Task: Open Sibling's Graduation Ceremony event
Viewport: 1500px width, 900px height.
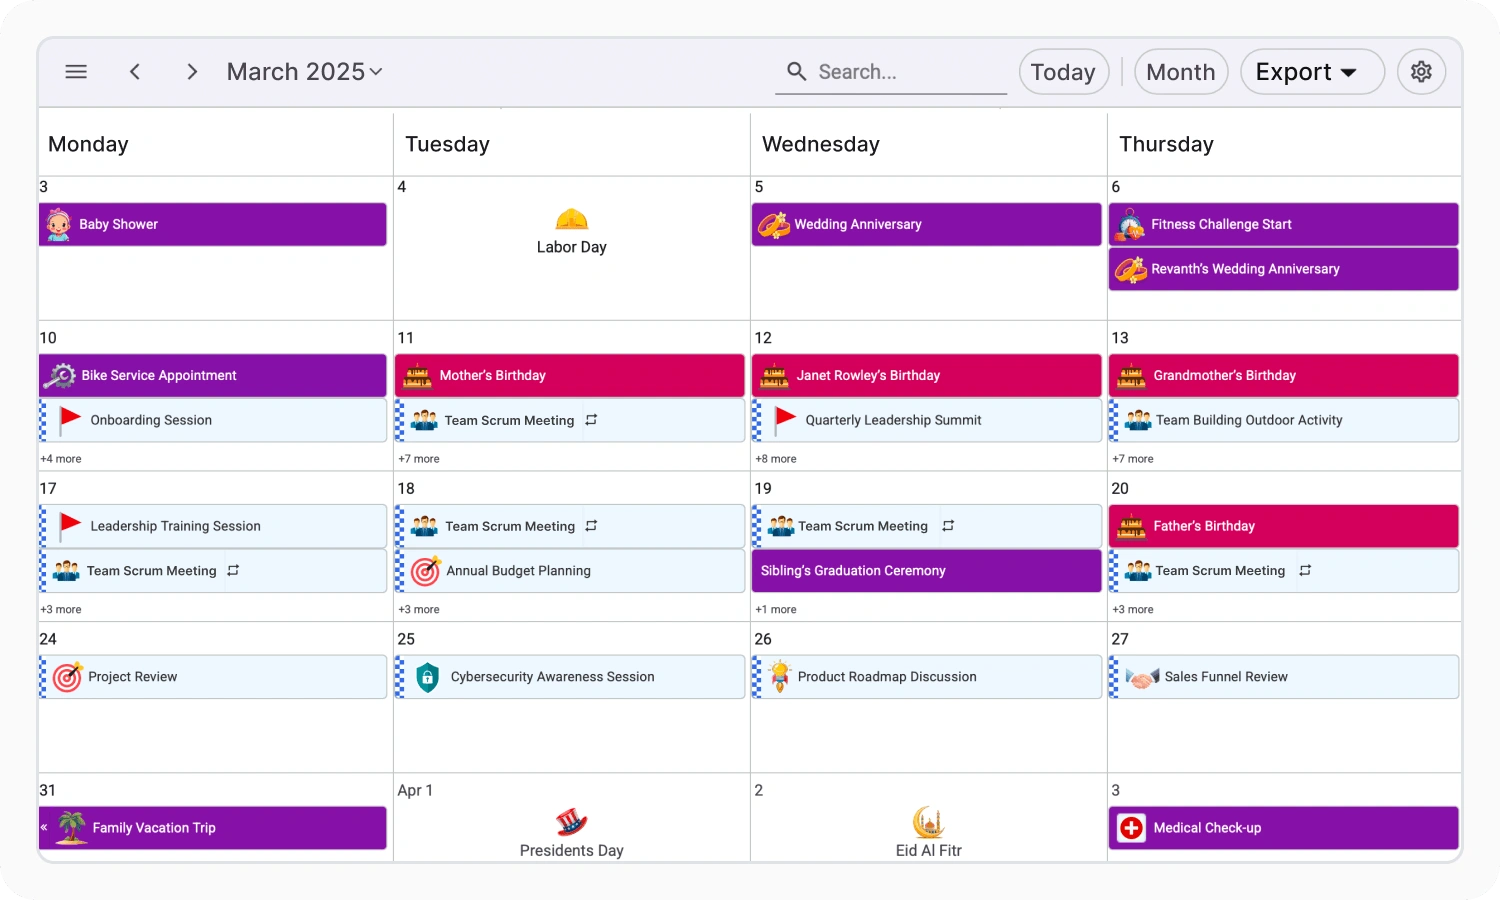Action: 926,570
